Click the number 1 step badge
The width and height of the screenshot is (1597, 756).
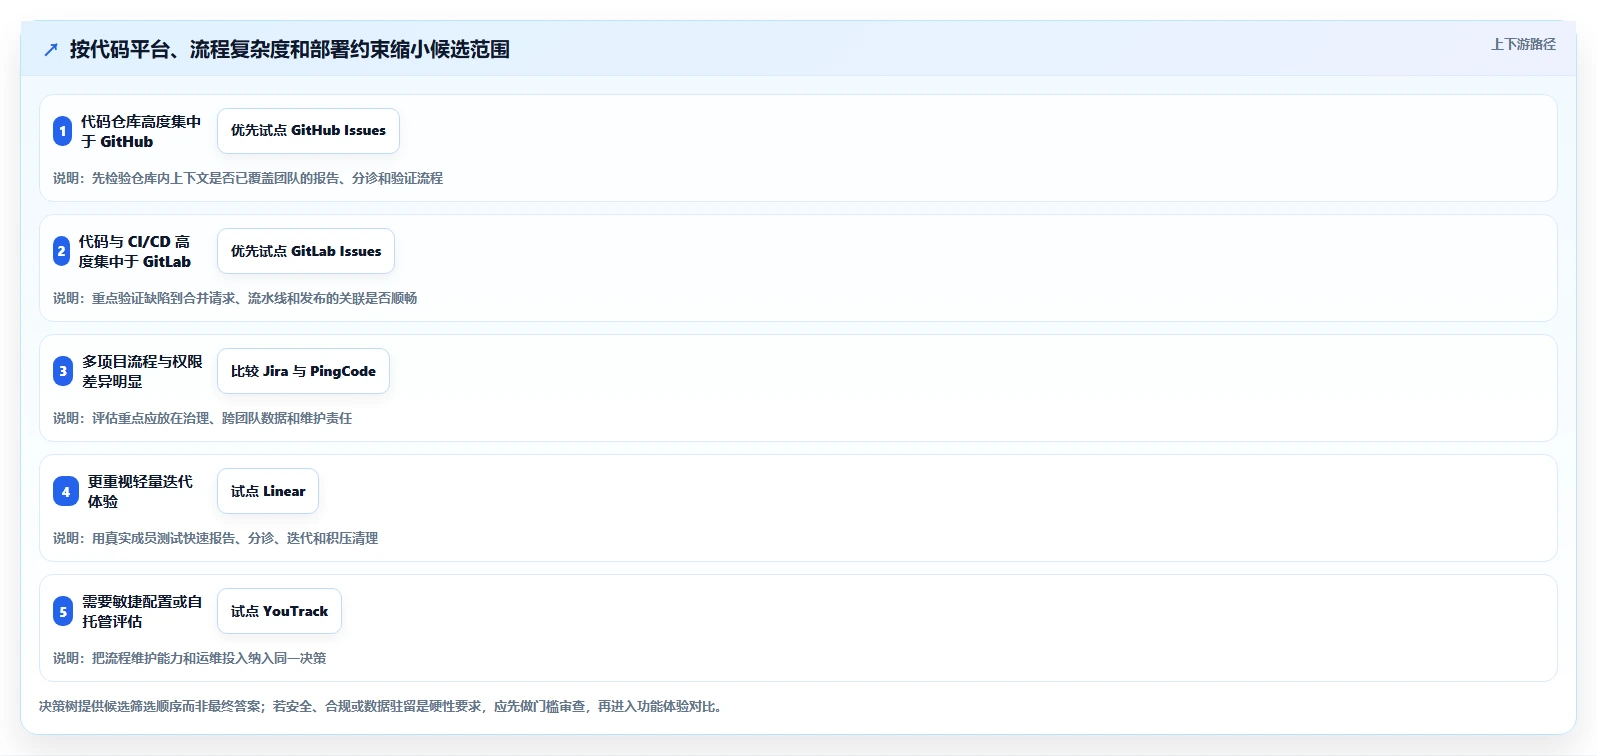[x=62, y=131]
